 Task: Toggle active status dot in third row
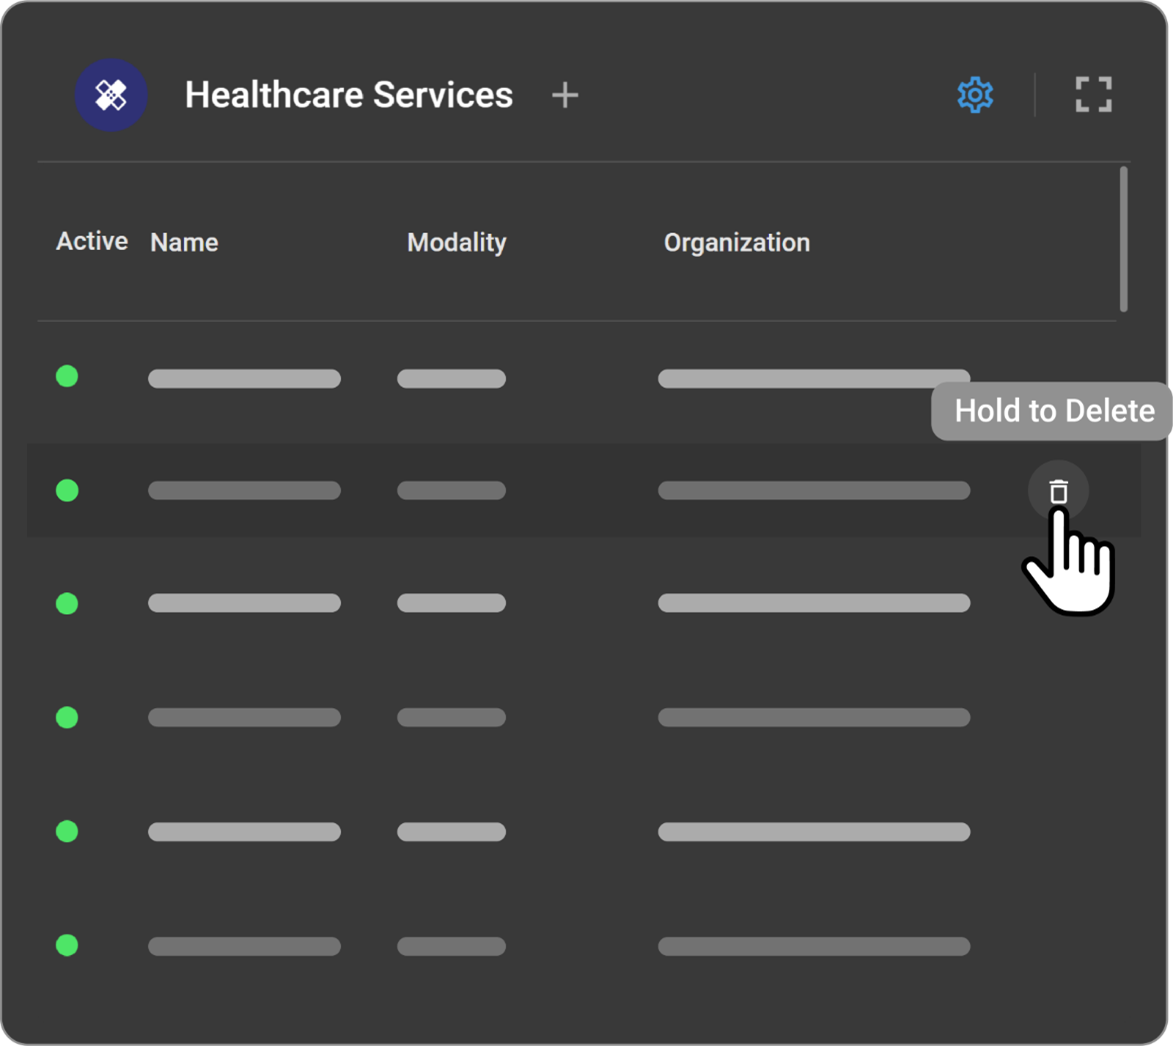[67, 604]
